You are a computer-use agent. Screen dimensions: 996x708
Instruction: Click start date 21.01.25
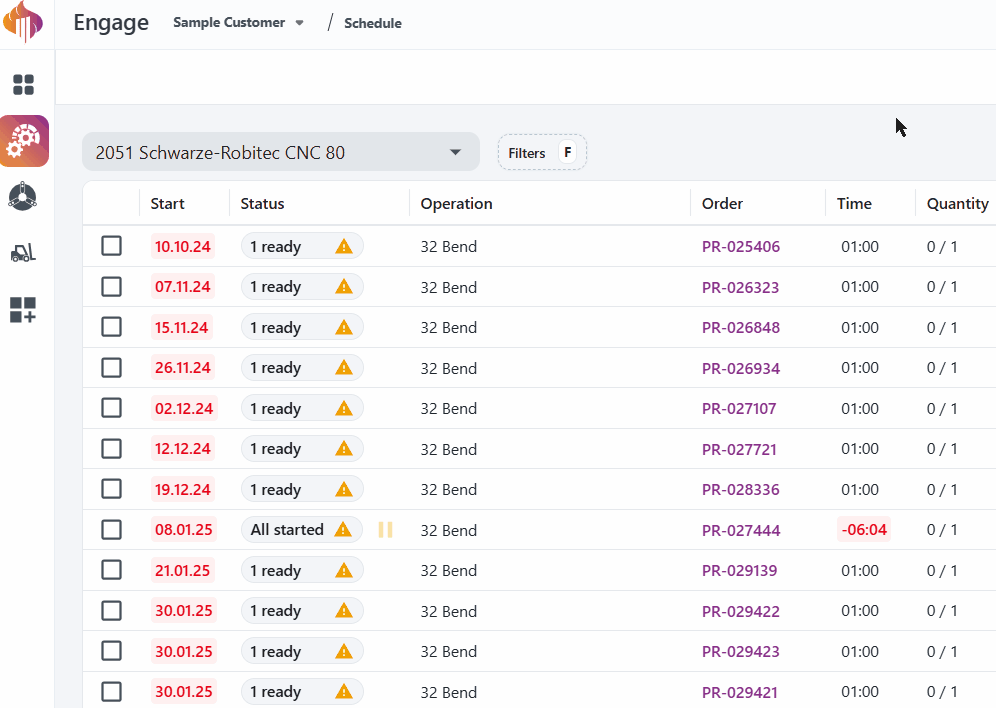pyautogui.click(x=182, y=570)
